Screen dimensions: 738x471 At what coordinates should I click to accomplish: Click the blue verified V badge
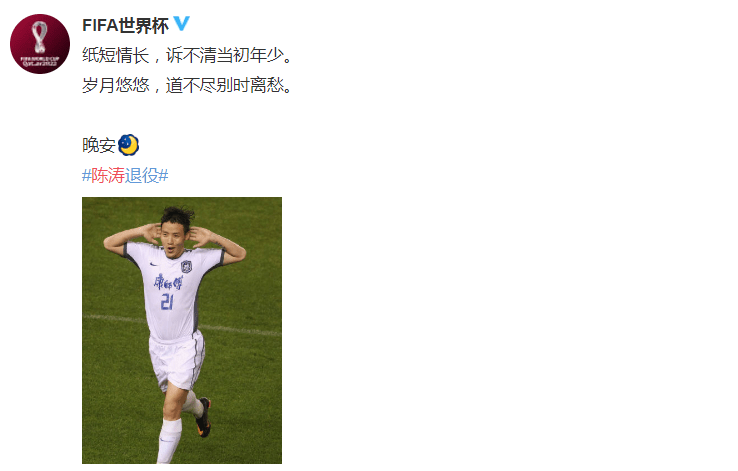pyautogui.click(x=182, y=24)
